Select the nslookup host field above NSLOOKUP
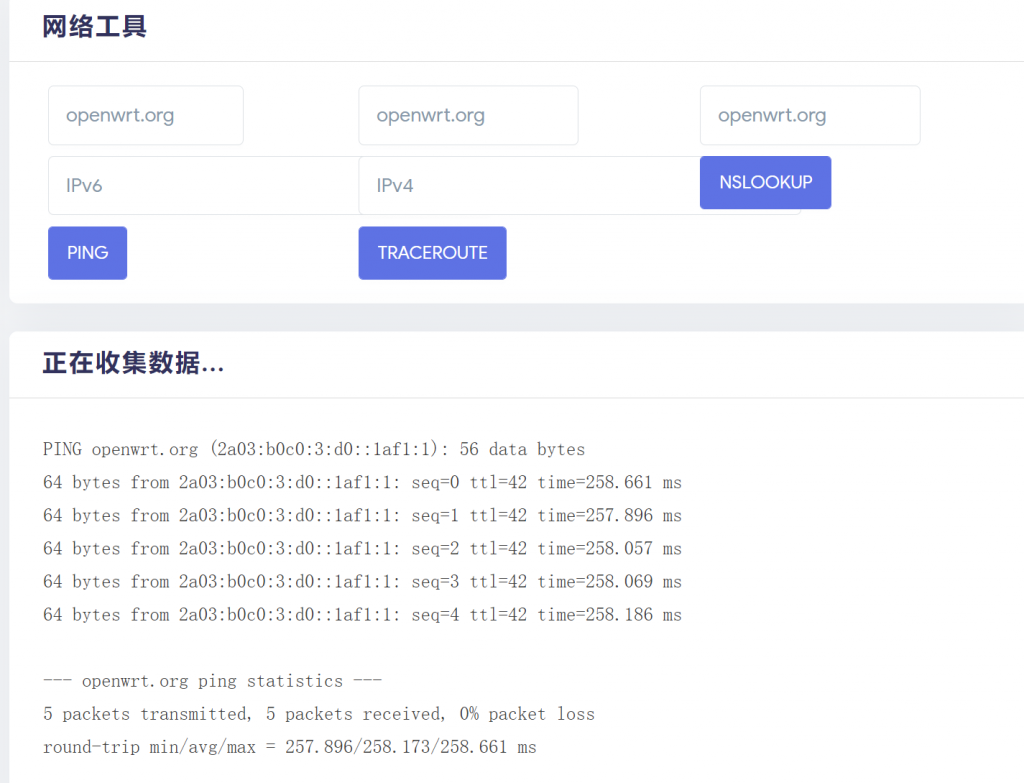Viewport: 1024px width, 783px height. pyautogui.click(x=809, y=116)
